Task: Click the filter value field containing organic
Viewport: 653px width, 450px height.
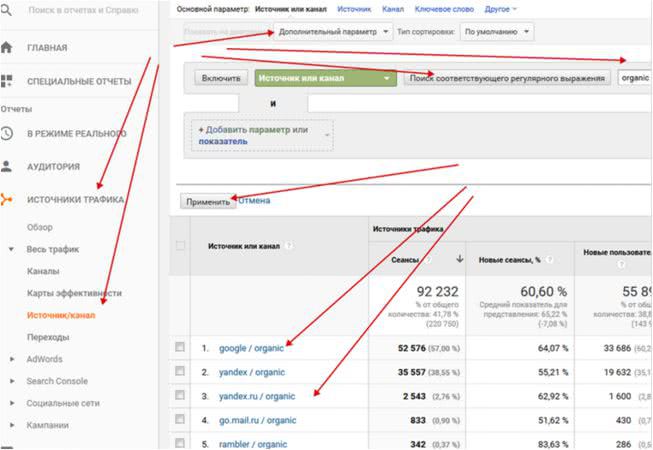Action: [635, 78]
